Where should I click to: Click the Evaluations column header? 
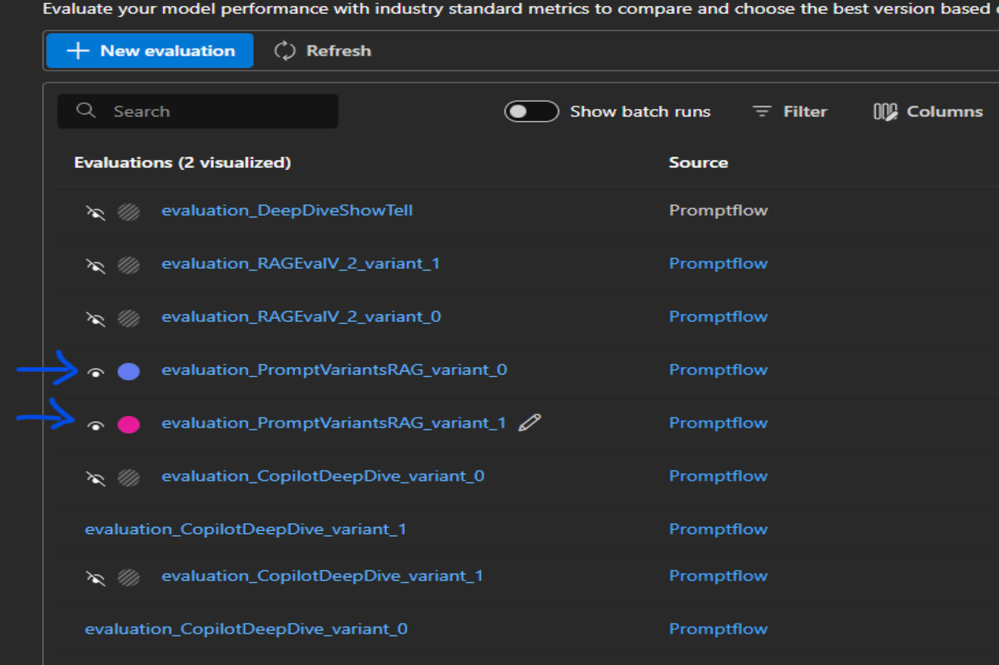tap(182, 162)
